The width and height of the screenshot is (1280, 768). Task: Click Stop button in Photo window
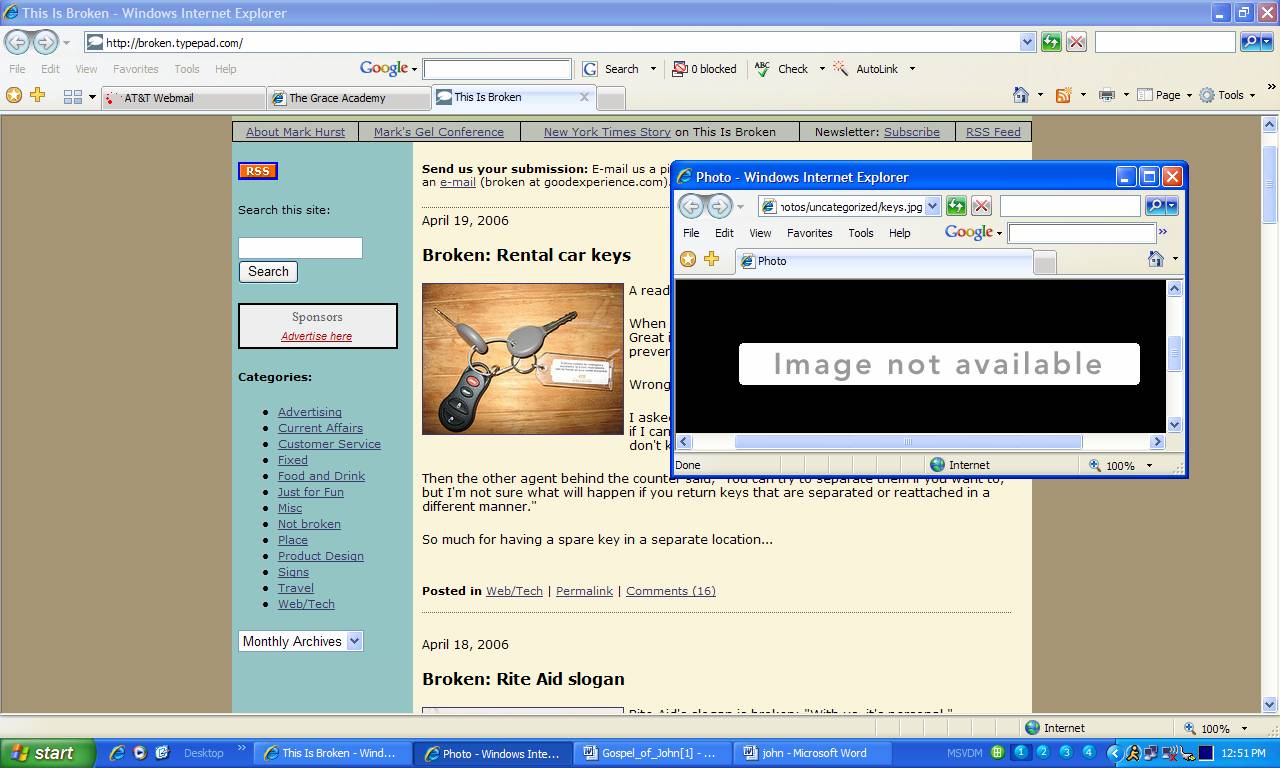coord(981,206)
